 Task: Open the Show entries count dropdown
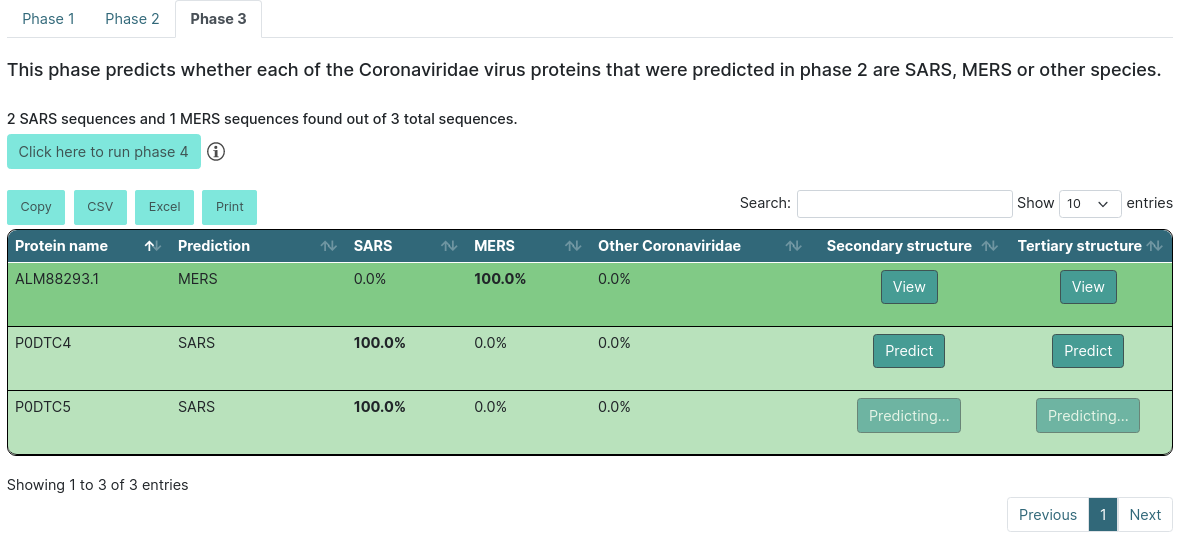[x=1090, y=204]
